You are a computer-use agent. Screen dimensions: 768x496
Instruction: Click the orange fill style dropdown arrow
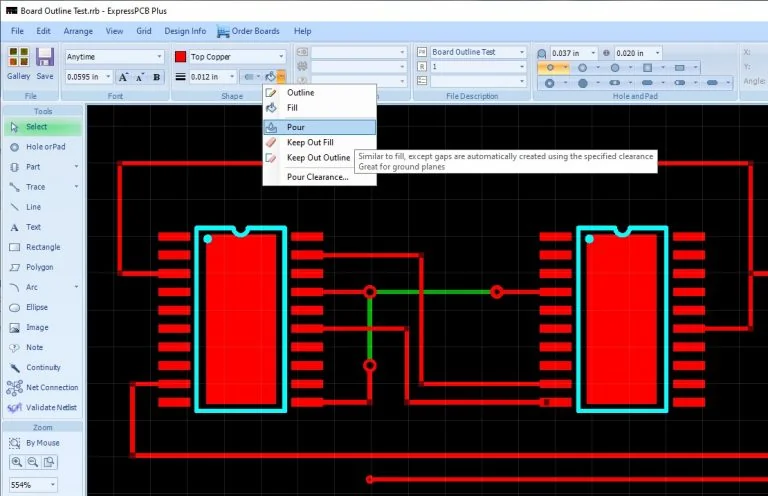pyautogui.click(x=281, y=76)
